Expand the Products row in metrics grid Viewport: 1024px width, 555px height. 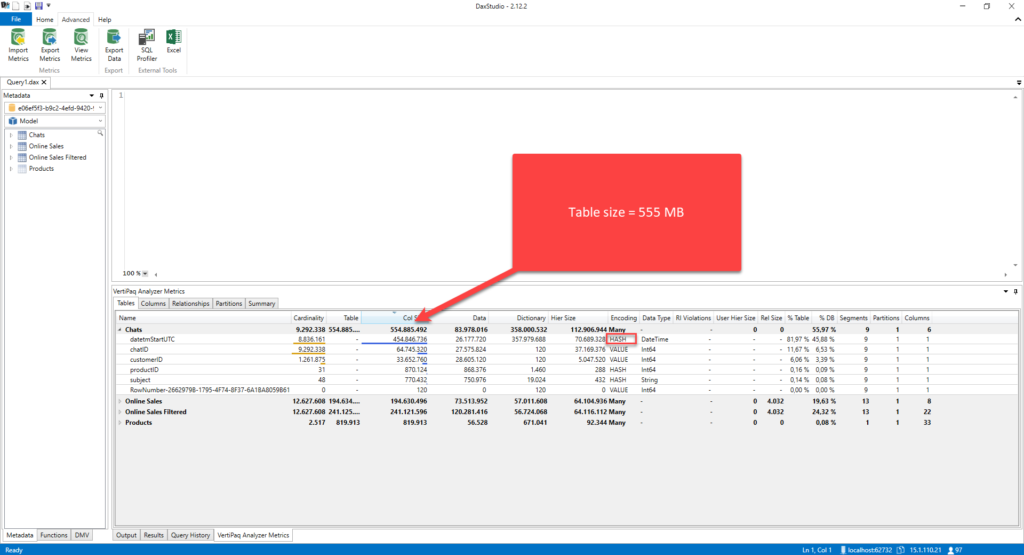click(120, 422)
